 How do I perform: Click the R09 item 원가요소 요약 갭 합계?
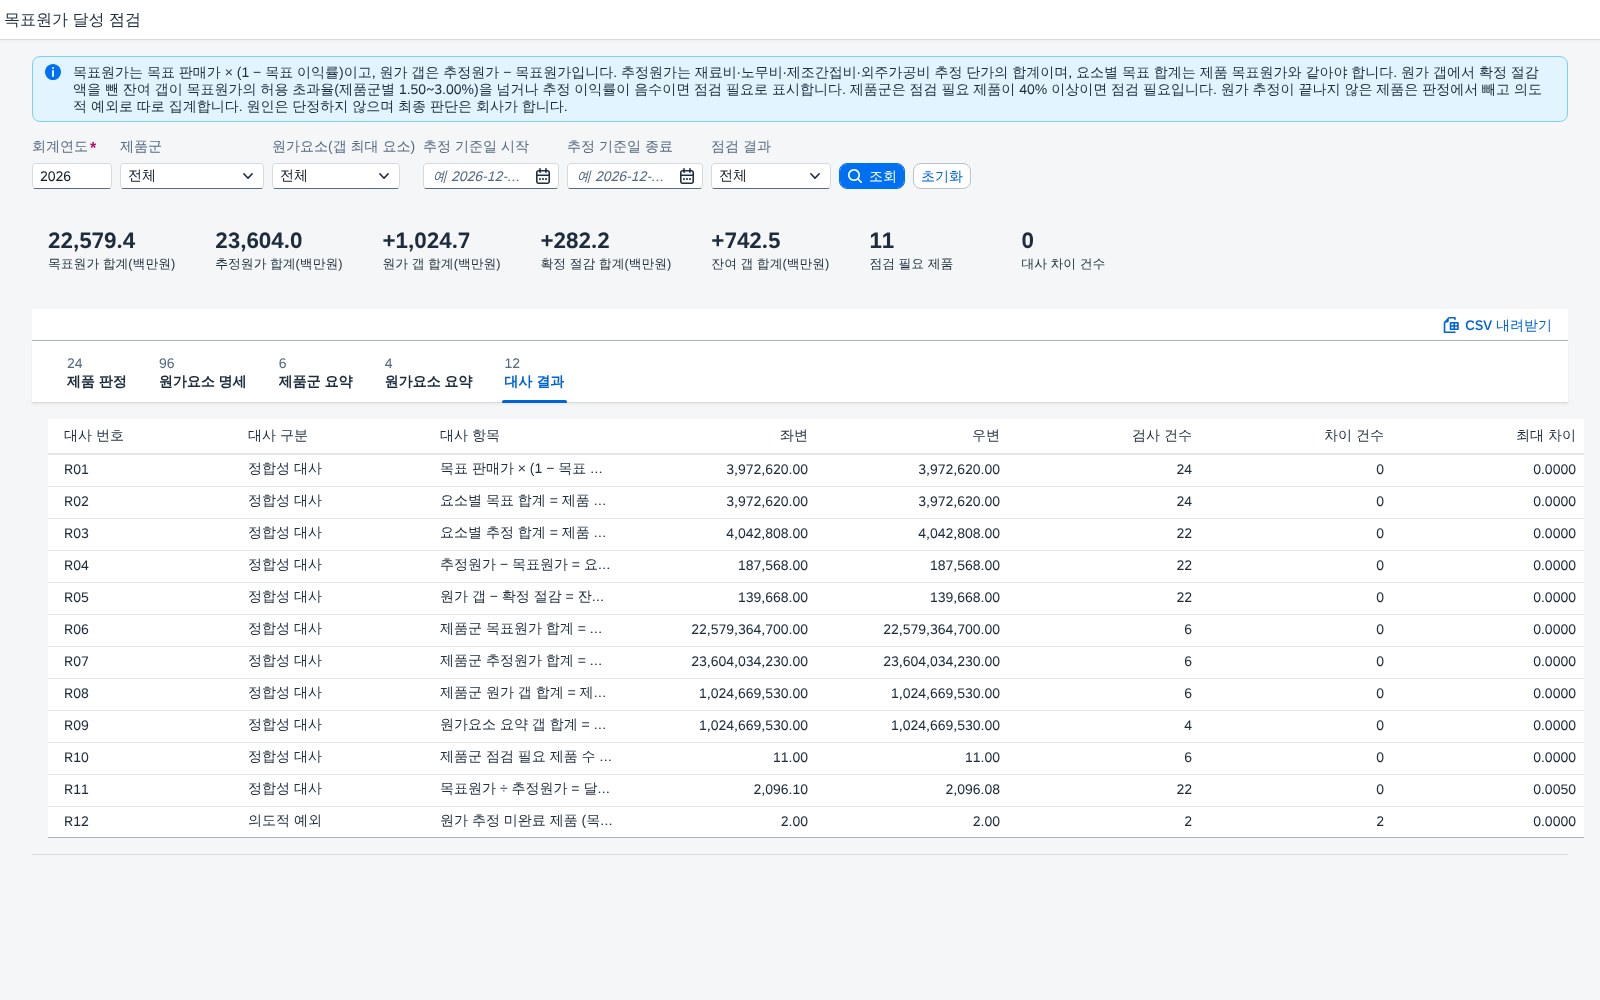coord(523,725)
